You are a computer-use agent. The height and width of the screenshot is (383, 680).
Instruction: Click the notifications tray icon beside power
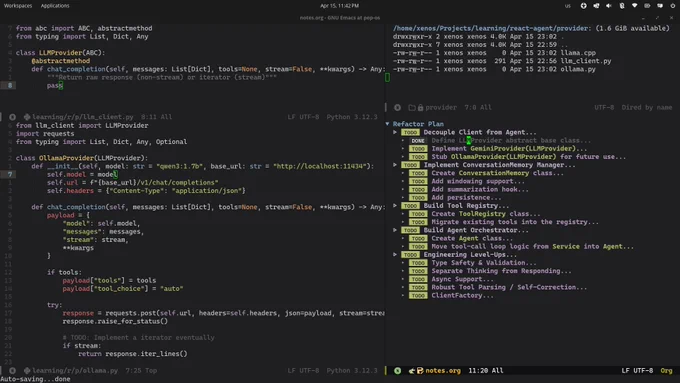pos(660,6)
